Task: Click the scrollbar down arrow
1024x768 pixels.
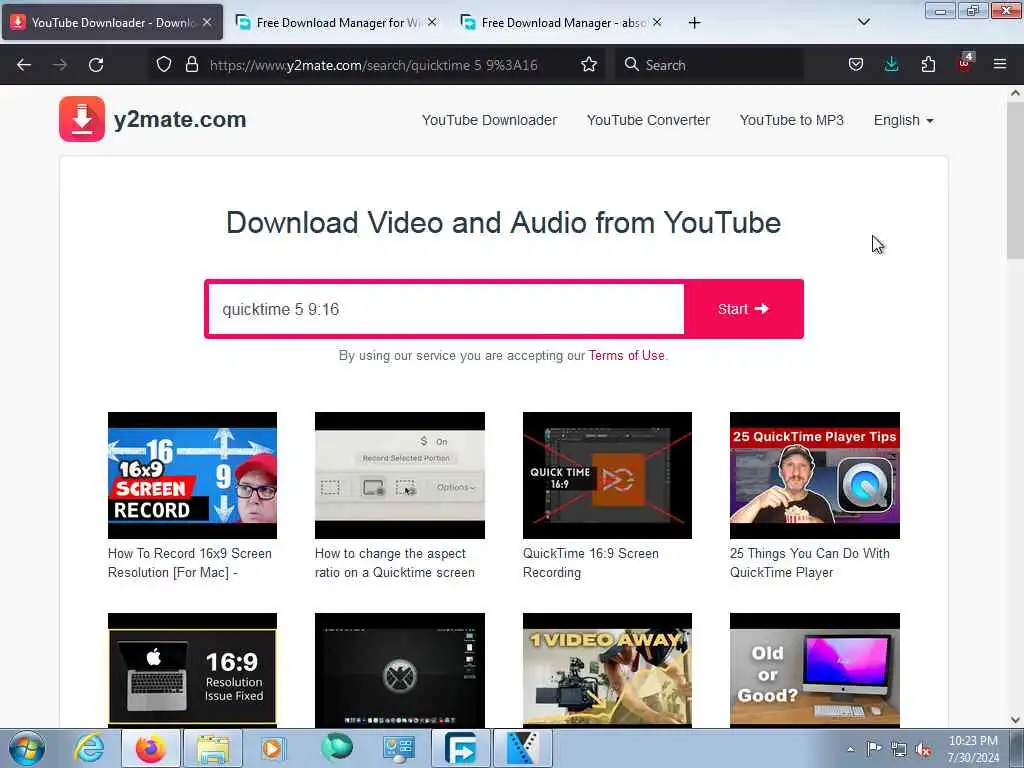Action: point(1015,720)
